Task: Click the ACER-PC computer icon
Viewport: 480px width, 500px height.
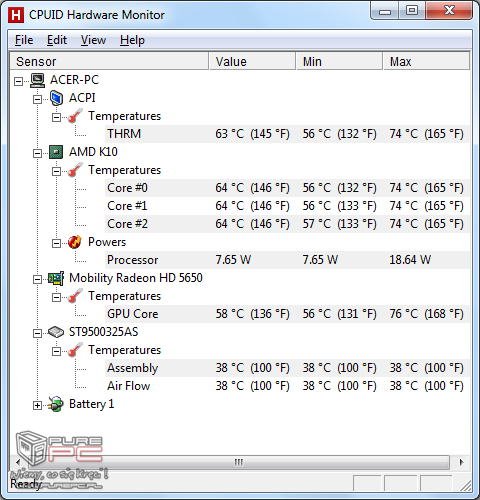Action: (x=37, y=80)
